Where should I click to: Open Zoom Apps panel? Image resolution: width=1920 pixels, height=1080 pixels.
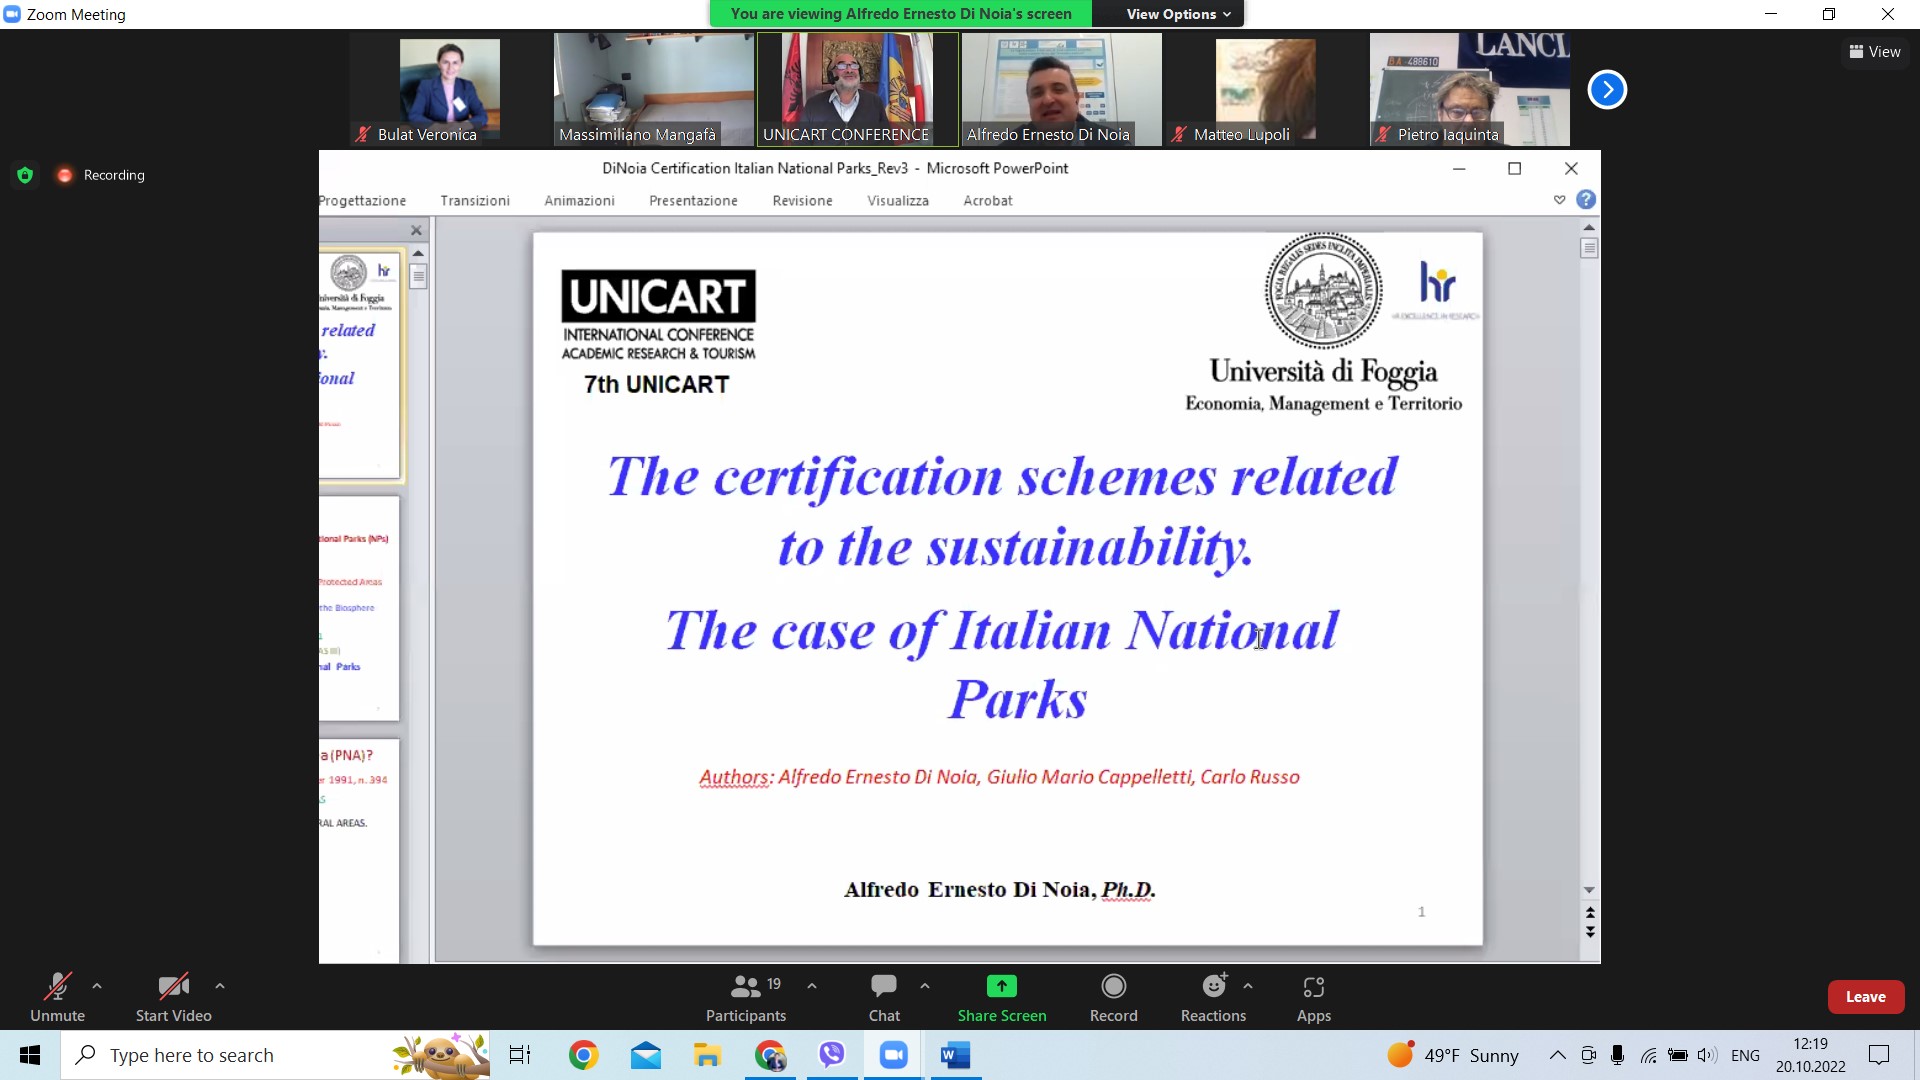coord(1313,998)
